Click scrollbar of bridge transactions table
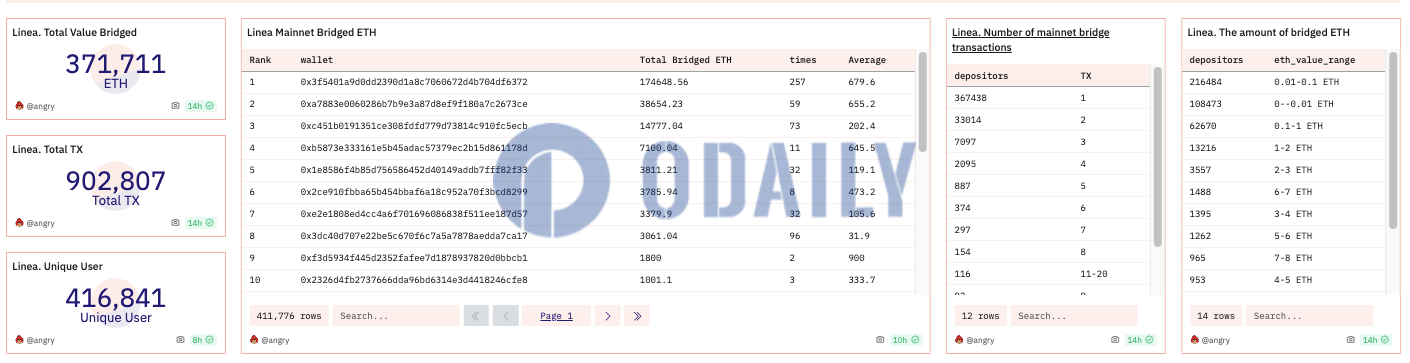 click(x=1158, y=157)
